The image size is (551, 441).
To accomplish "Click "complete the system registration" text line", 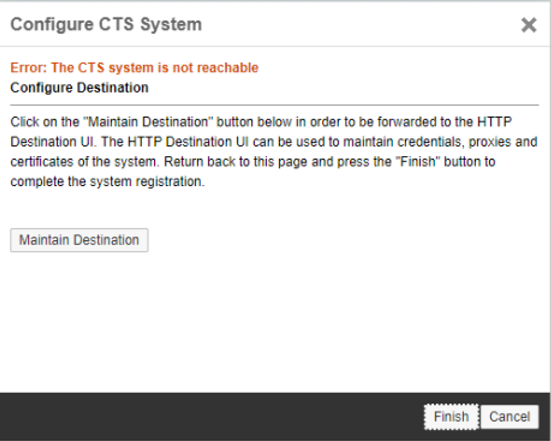I will click(x=107, y=182).
